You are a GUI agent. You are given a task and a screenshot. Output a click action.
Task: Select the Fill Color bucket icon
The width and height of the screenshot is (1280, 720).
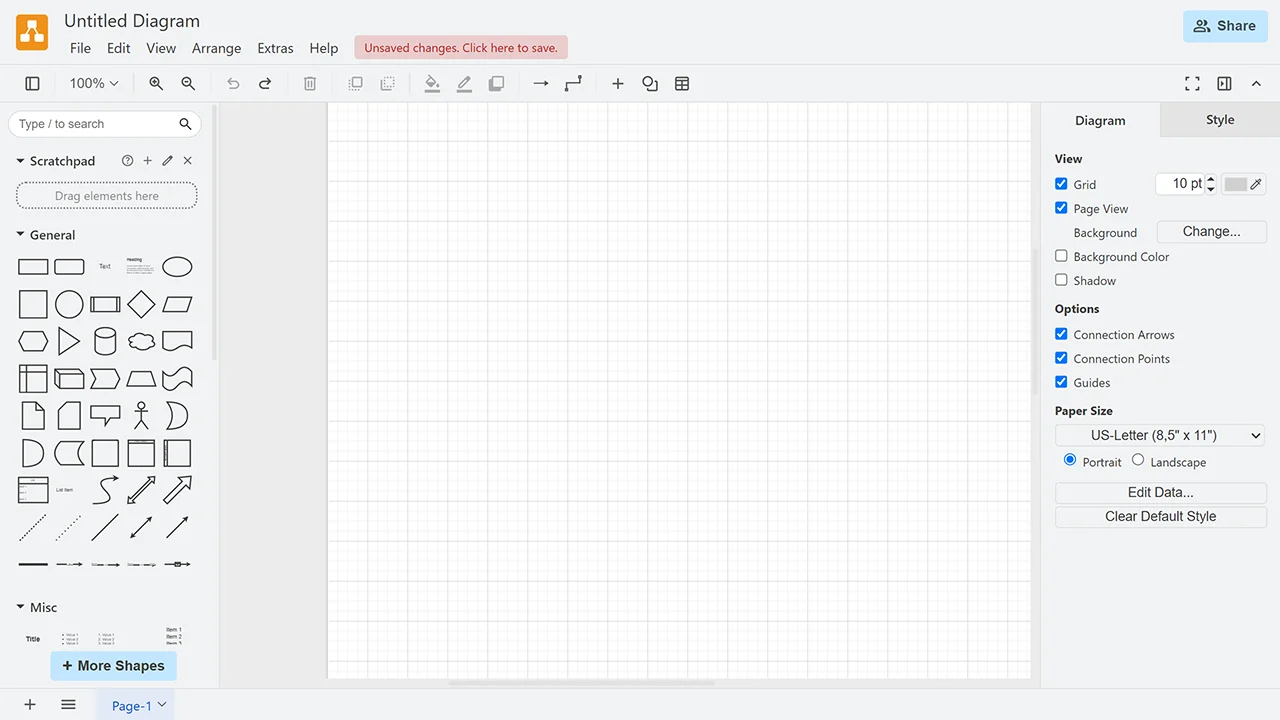point(432,84)
